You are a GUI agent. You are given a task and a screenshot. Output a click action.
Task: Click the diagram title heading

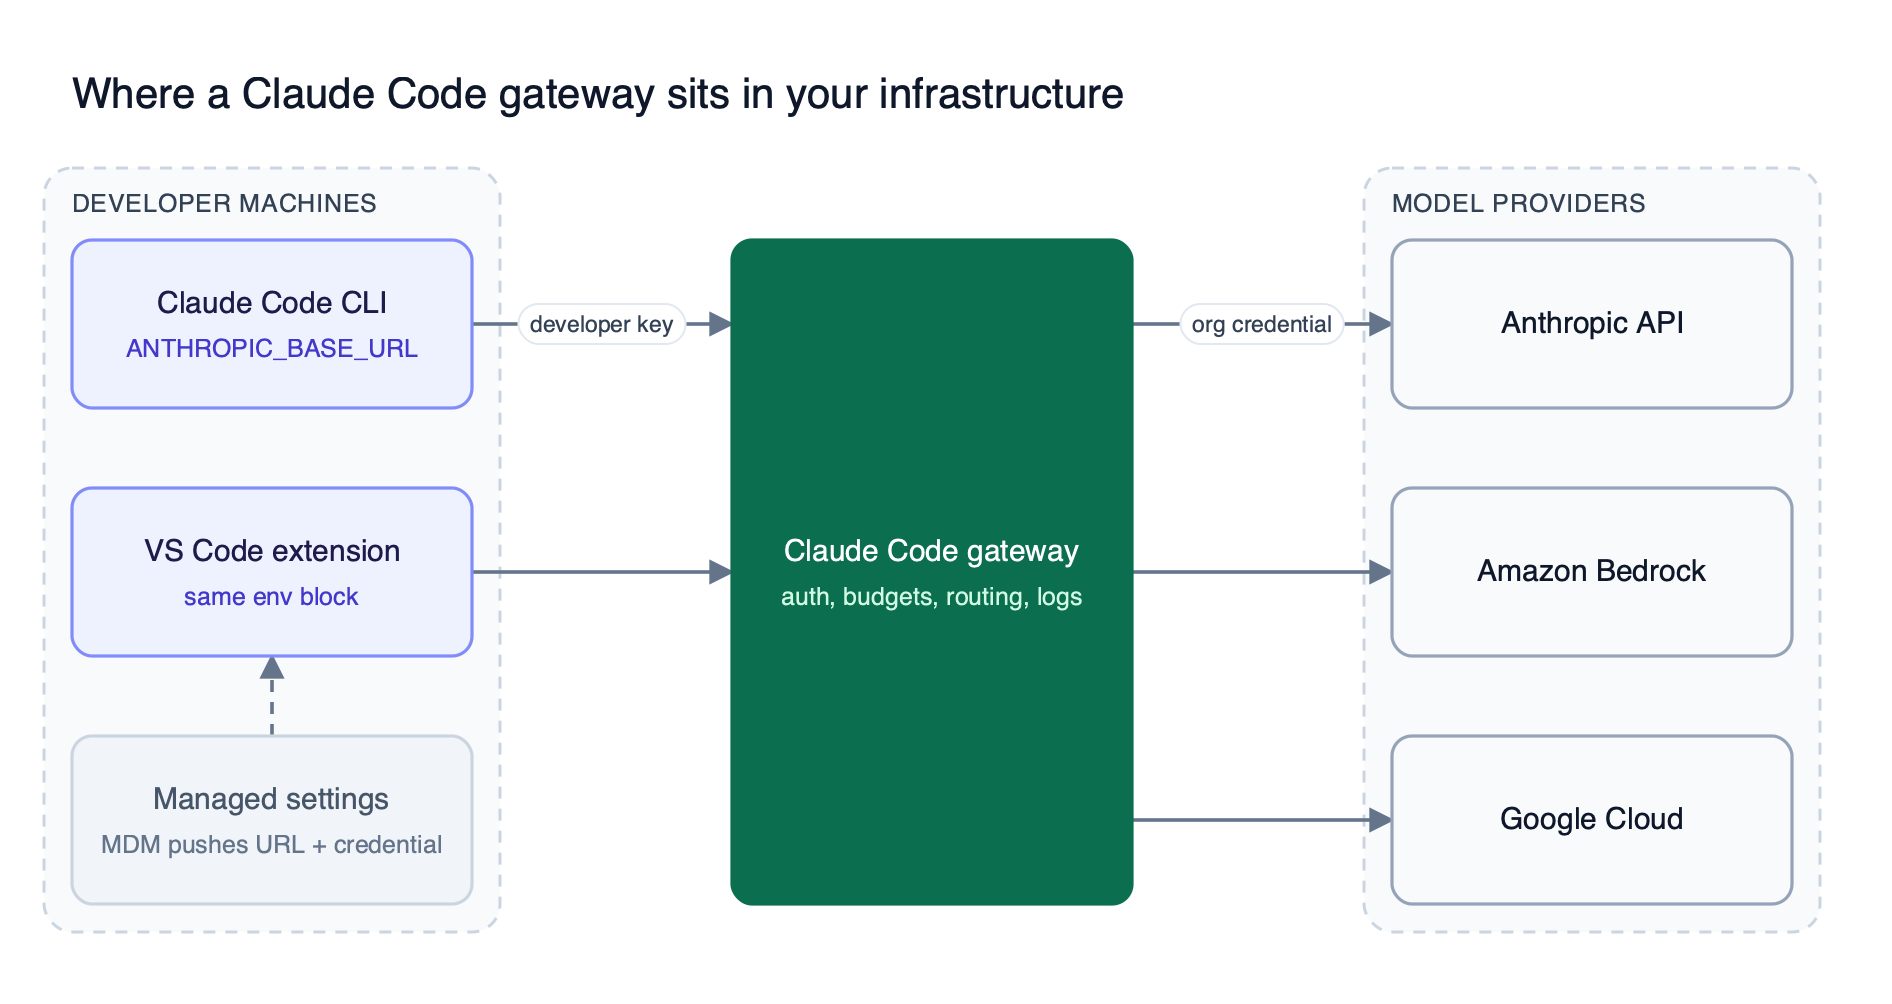pyautogui.click(x=598, y=94)
